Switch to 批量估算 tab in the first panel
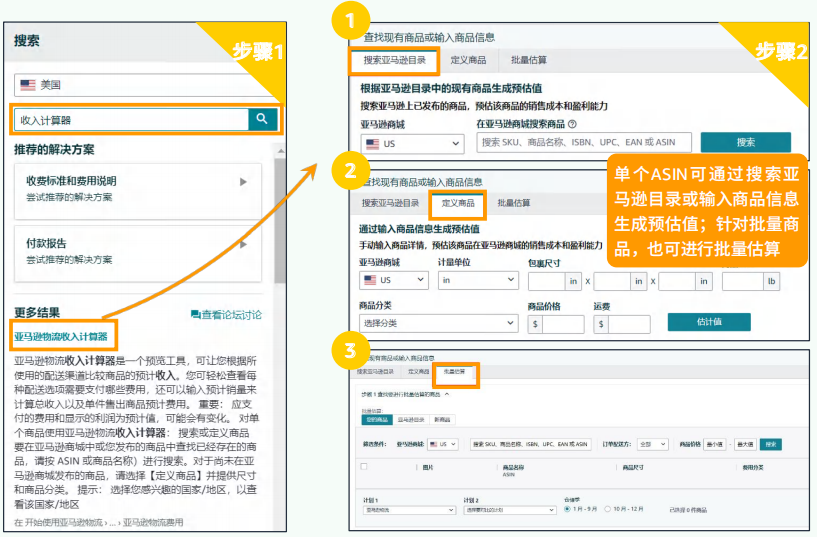The image size is (817, 537). pos(529,60)
